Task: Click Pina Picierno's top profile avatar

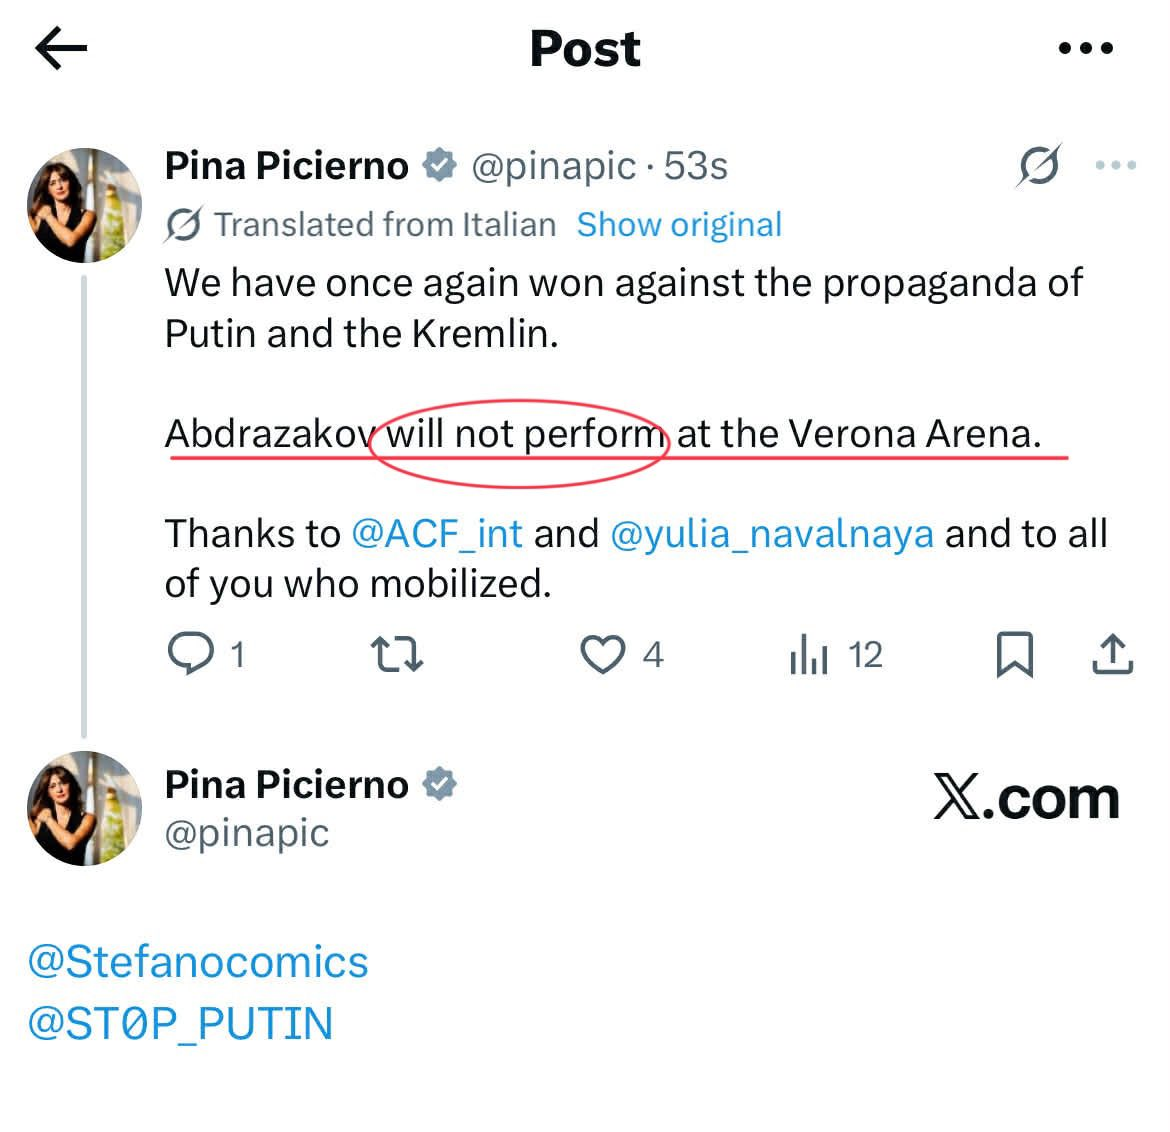Action: pyautogui.click(x=84, y=205)
